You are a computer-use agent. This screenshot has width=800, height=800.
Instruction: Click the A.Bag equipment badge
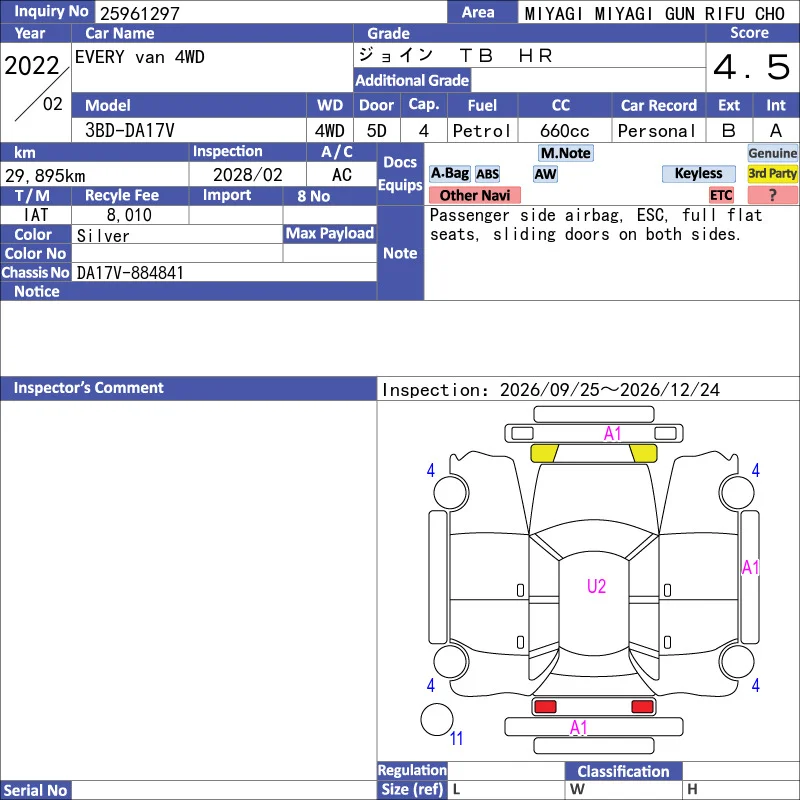click(x=449, y=174)
